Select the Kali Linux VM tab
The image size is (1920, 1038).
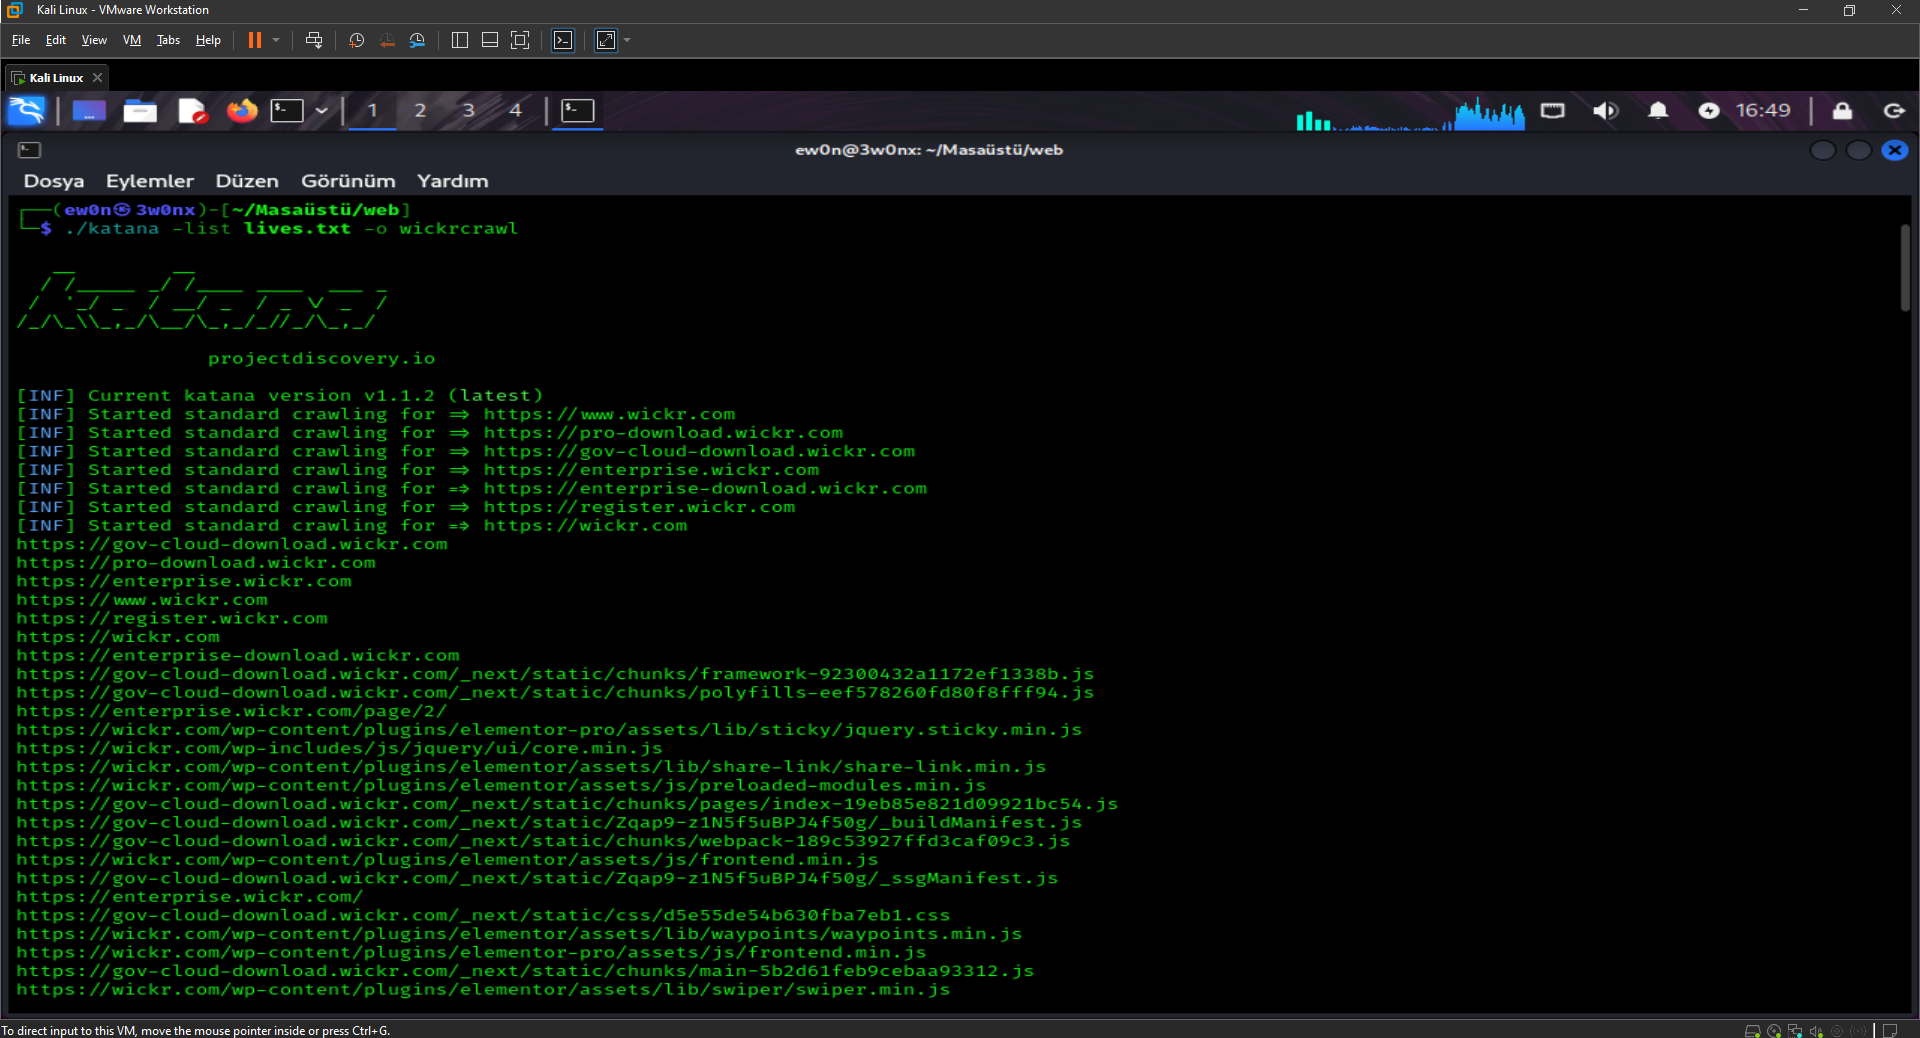[x=56, y=78]
